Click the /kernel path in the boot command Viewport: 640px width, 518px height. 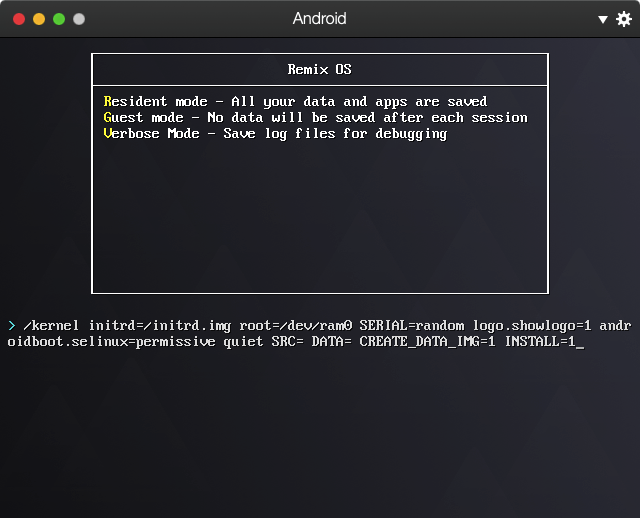[51, 326]
